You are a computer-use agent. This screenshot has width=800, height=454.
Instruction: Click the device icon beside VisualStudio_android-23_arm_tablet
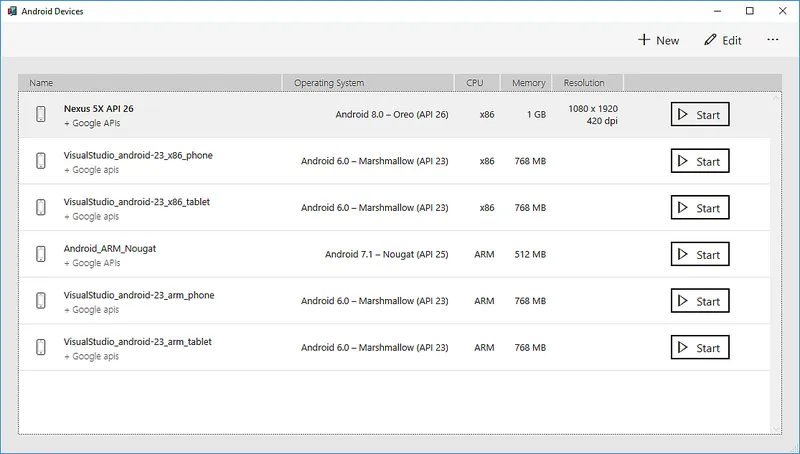41,347
